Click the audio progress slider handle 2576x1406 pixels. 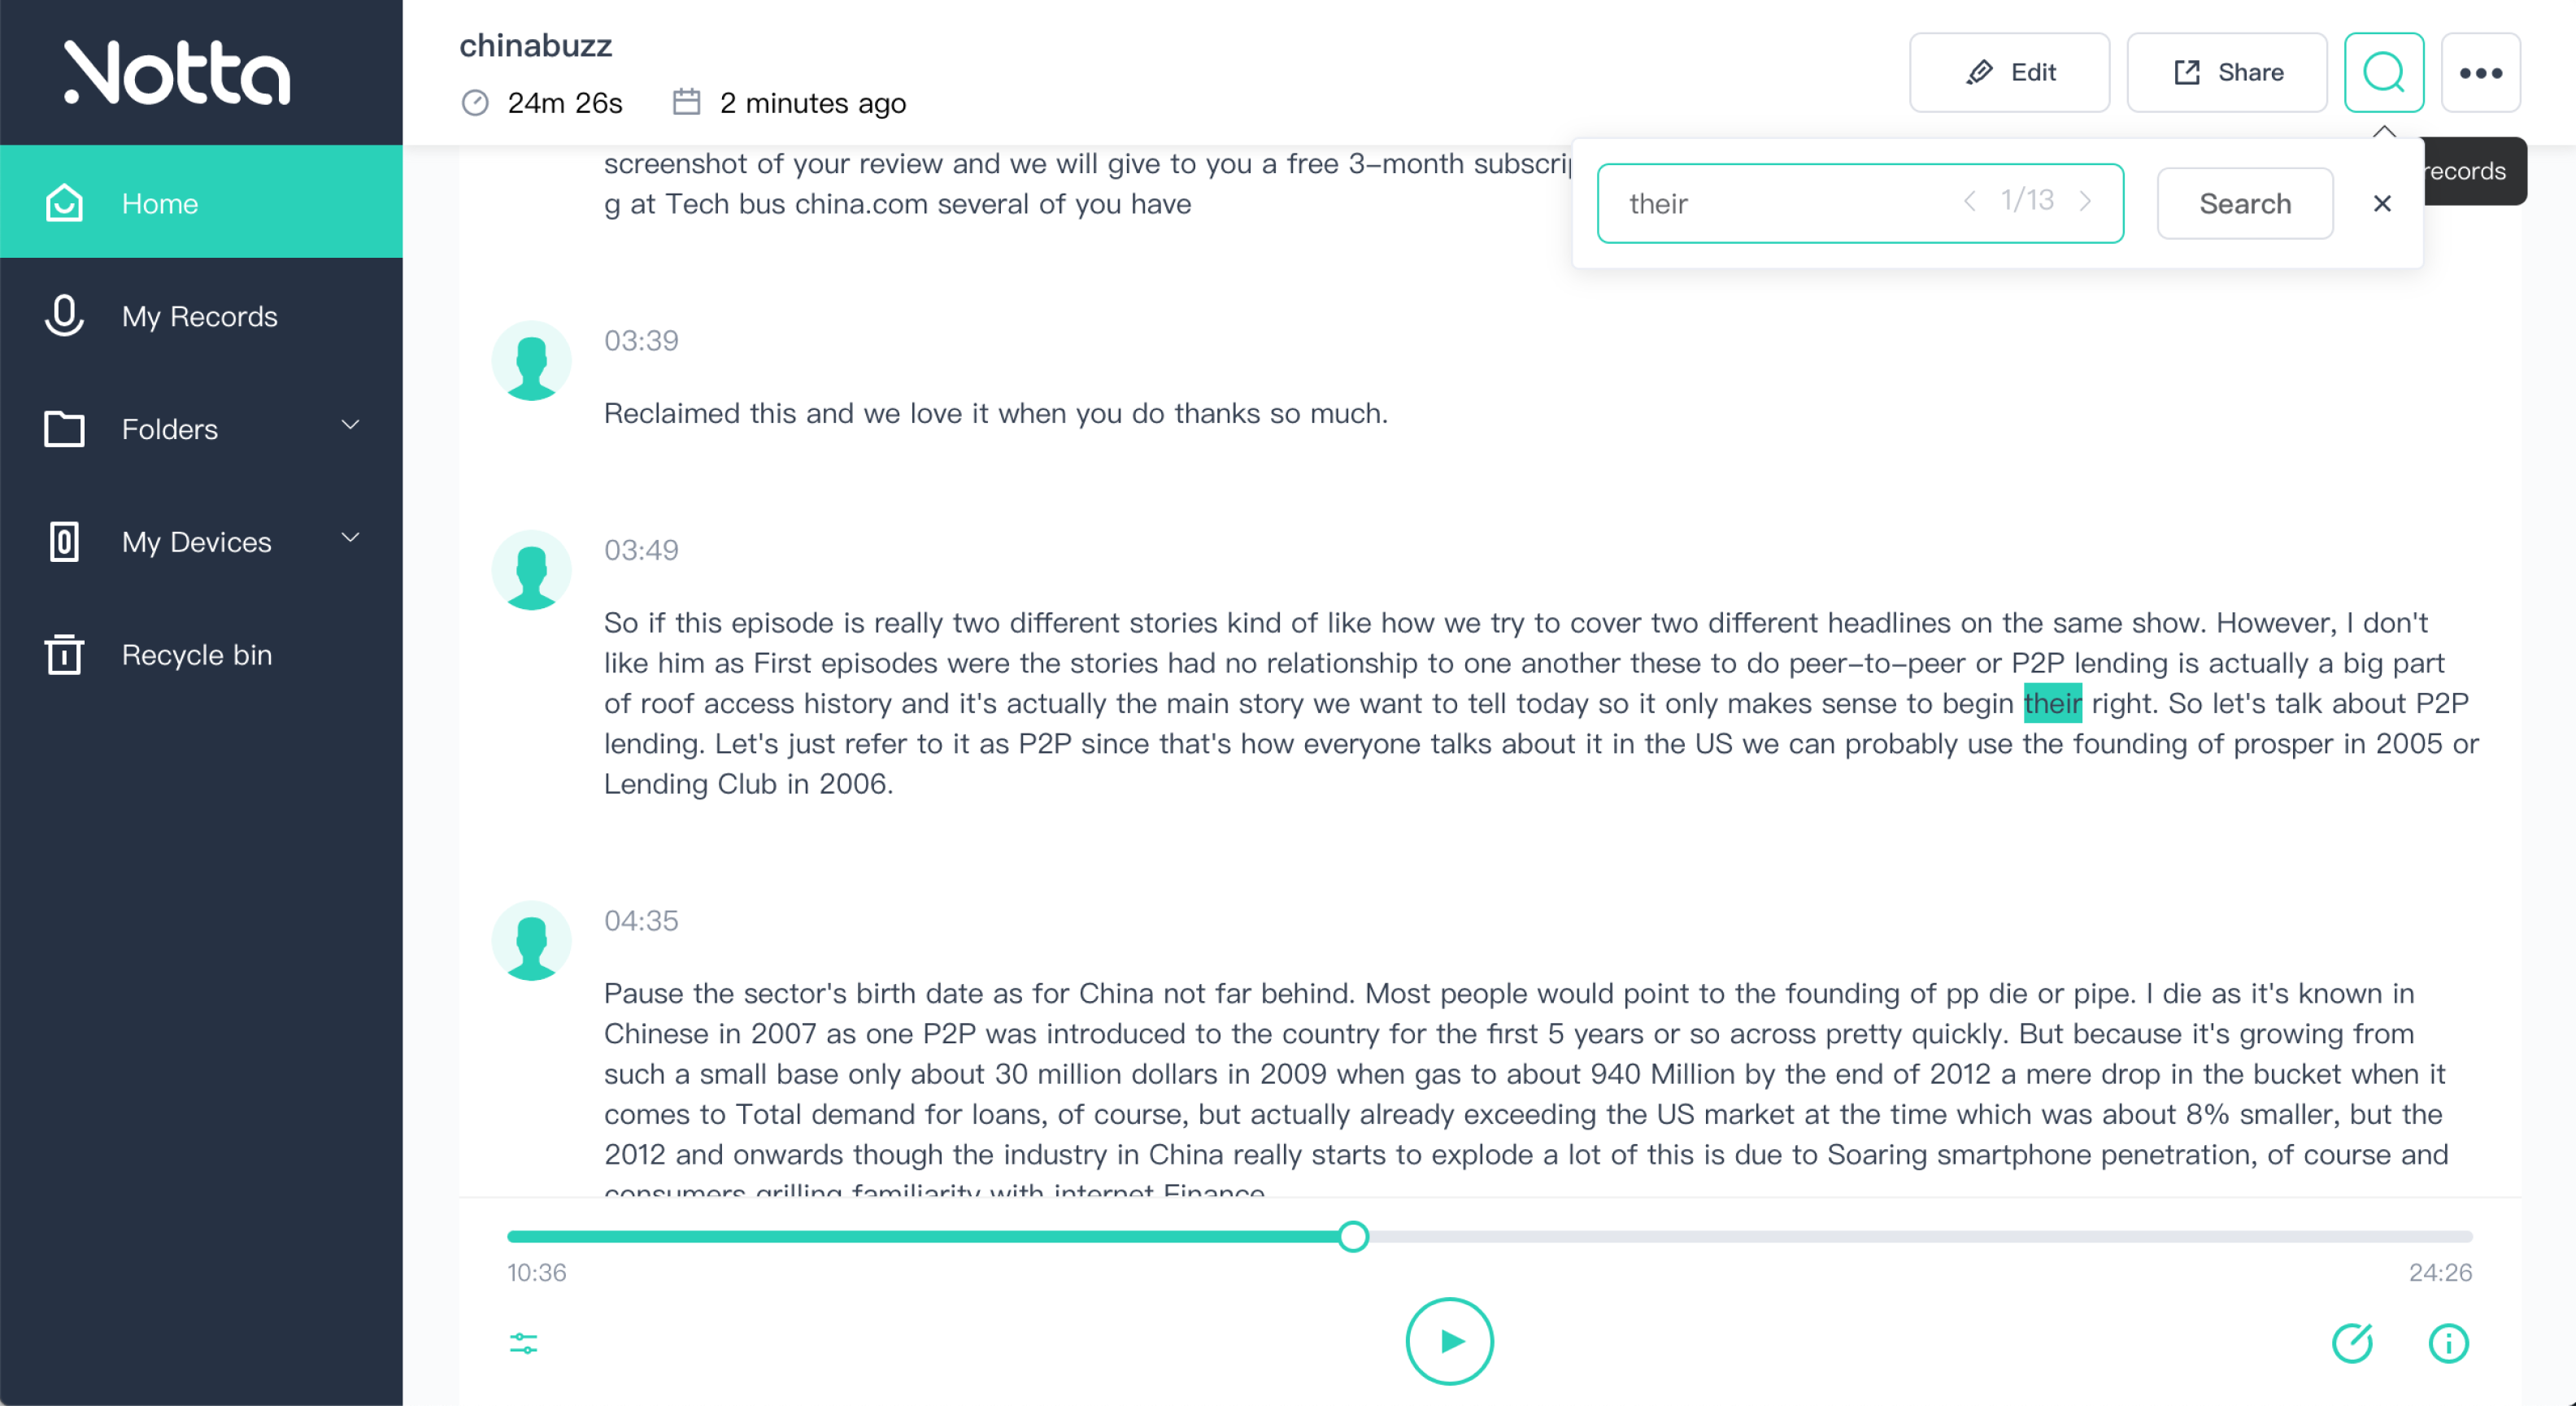pyautogui.click(x=1353, y=1237)
